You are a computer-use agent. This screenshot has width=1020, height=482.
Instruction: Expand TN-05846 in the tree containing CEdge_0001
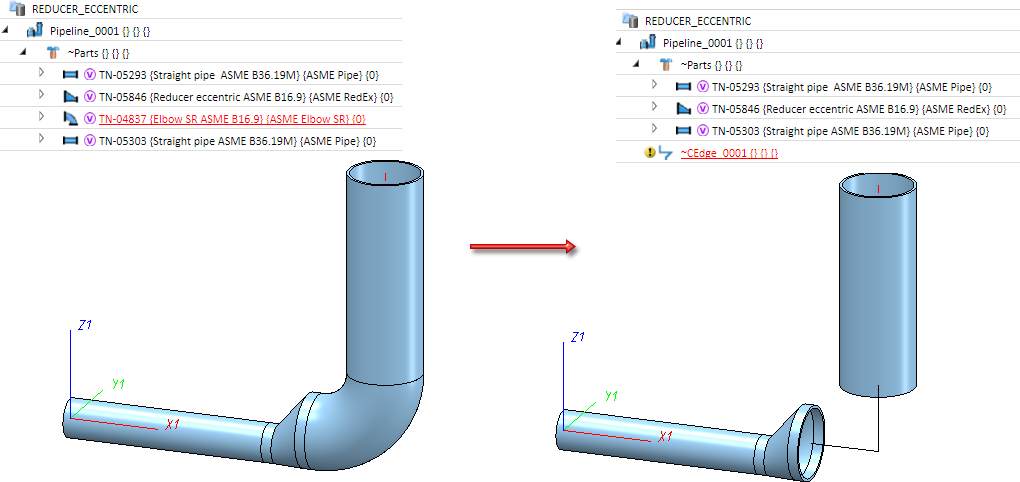(654, 107)
